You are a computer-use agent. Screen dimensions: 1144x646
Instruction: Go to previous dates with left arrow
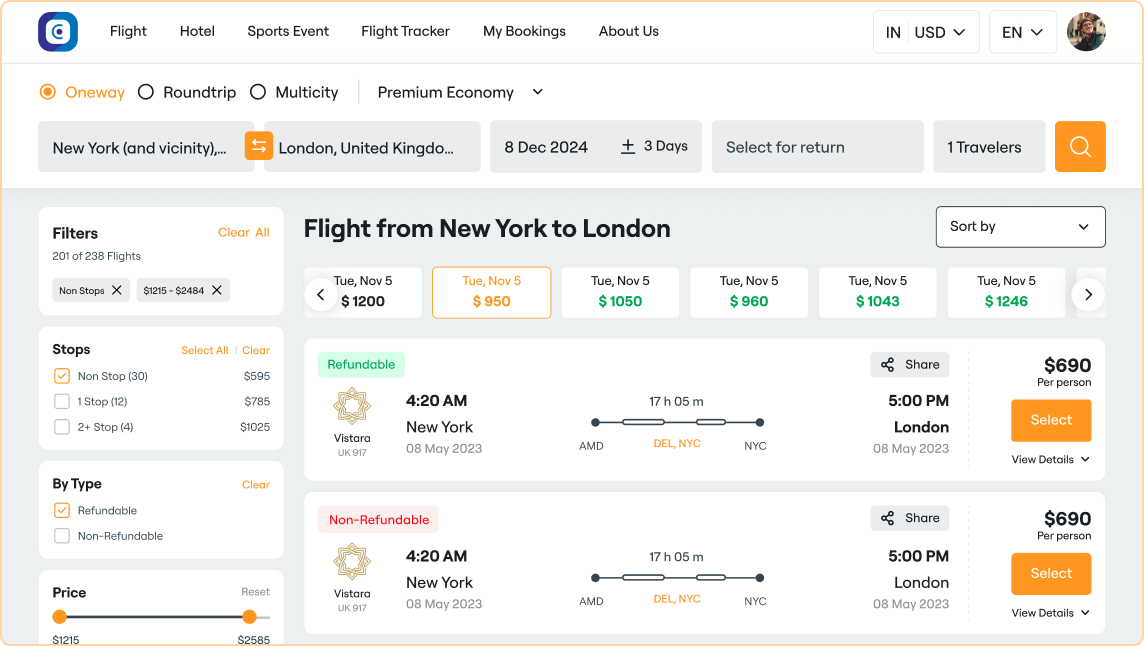tap(321, 294)
